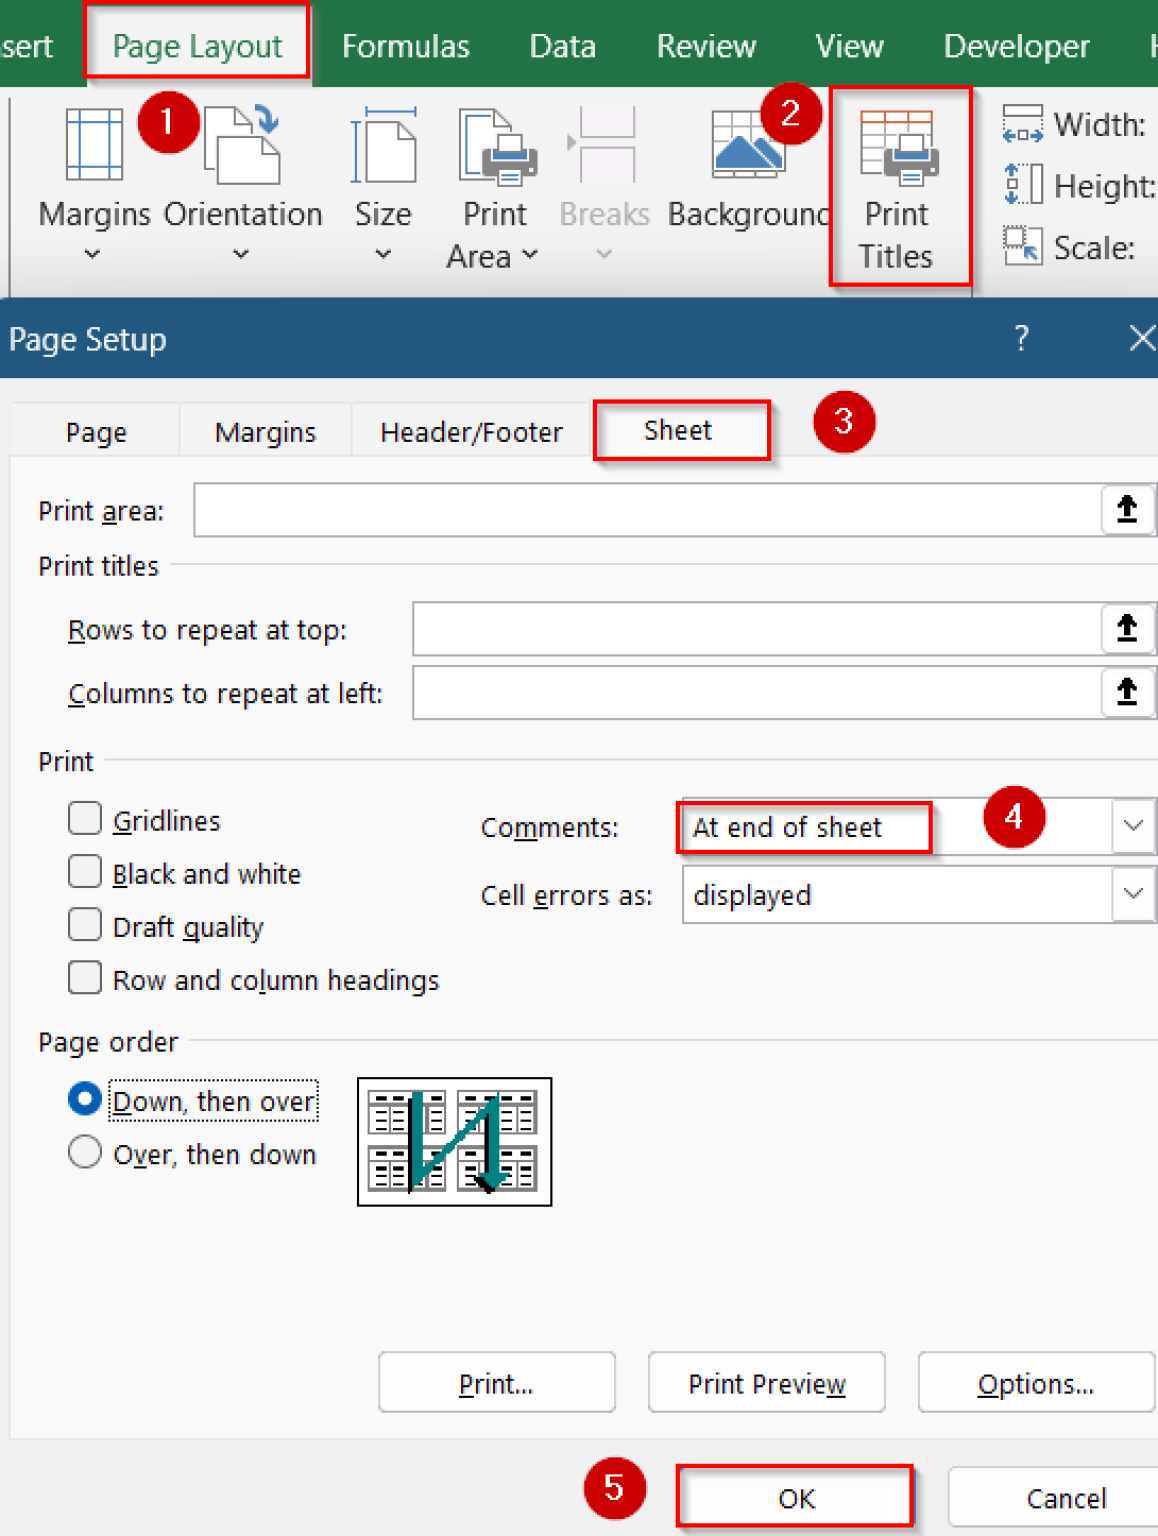
Task: Click the collapse icon beside Rows to repeat at top
Action: [x=1126, y=629]
